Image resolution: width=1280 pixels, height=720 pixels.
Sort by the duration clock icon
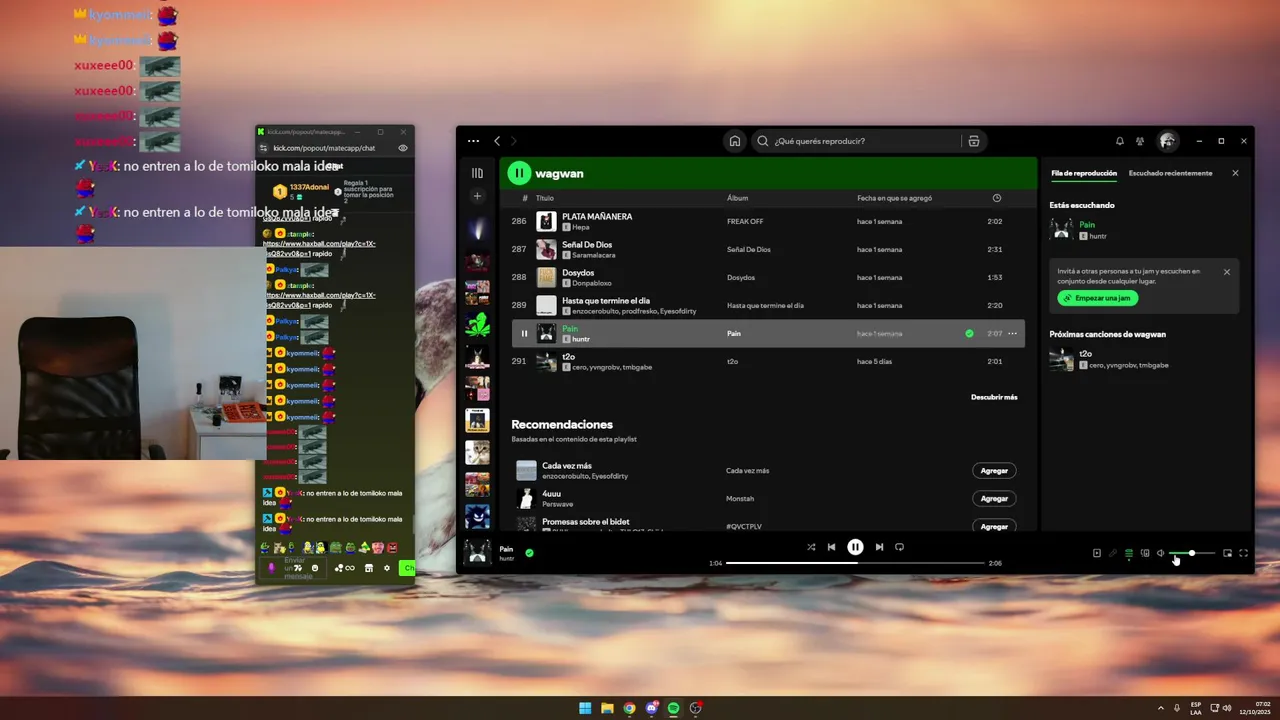pyautogui.click(x=996, y=198)
